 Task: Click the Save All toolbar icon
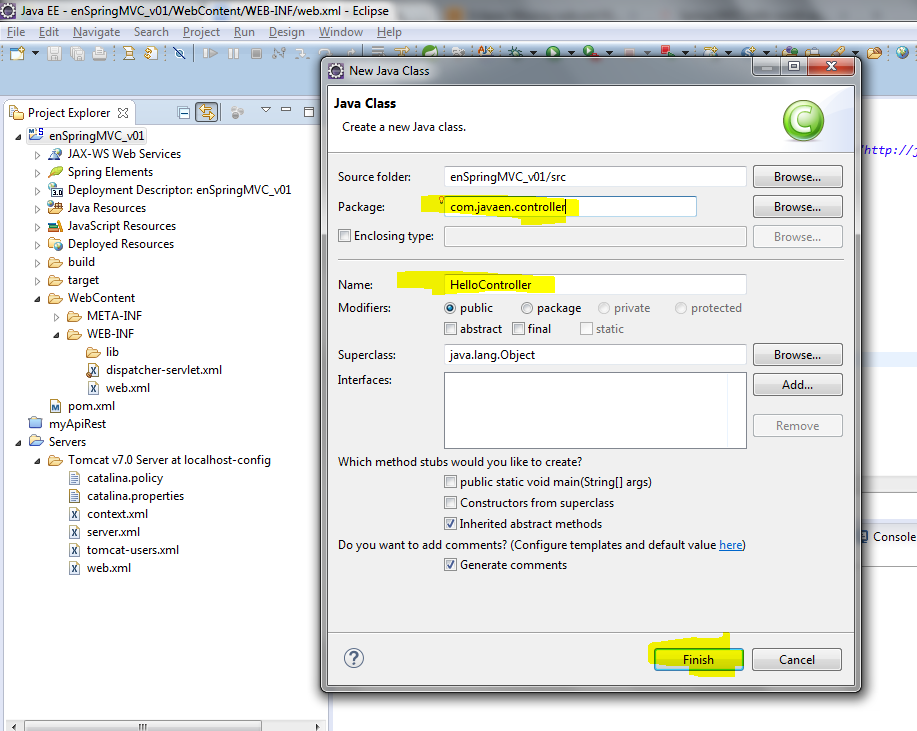tap(77, 54)
